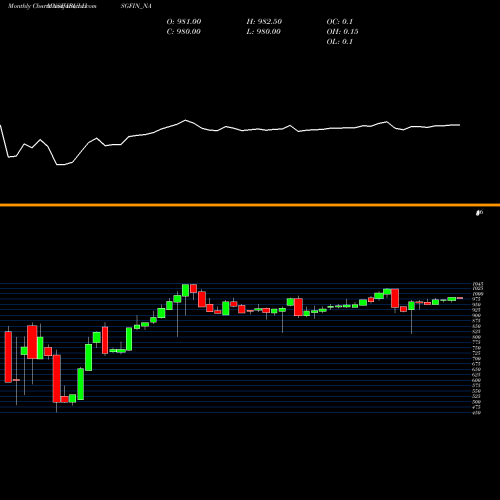The height and width of the screenshot is (500, 500).
Task: Click the 1000 price axis label
Action: 478,294
